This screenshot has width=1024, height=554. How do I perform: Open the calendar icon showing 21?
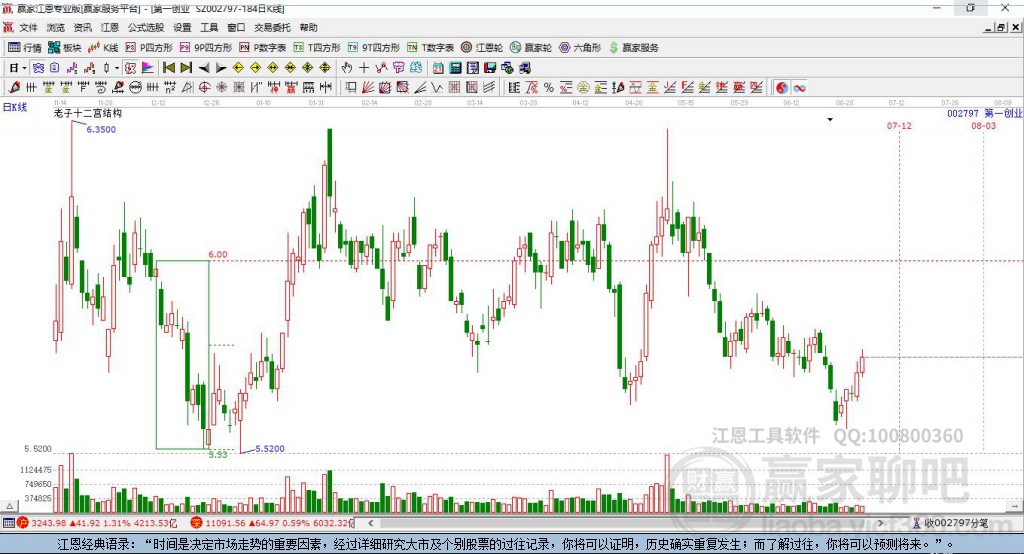click(438, 68)
